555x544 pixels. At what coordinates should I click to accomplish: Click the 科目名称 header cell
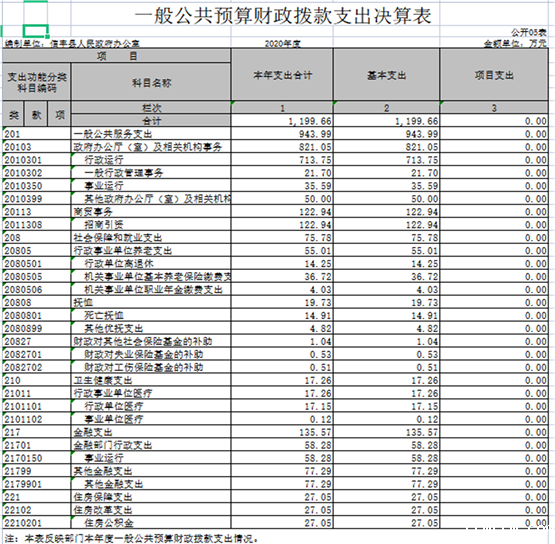pyautogui.click(x=151, y=82)
